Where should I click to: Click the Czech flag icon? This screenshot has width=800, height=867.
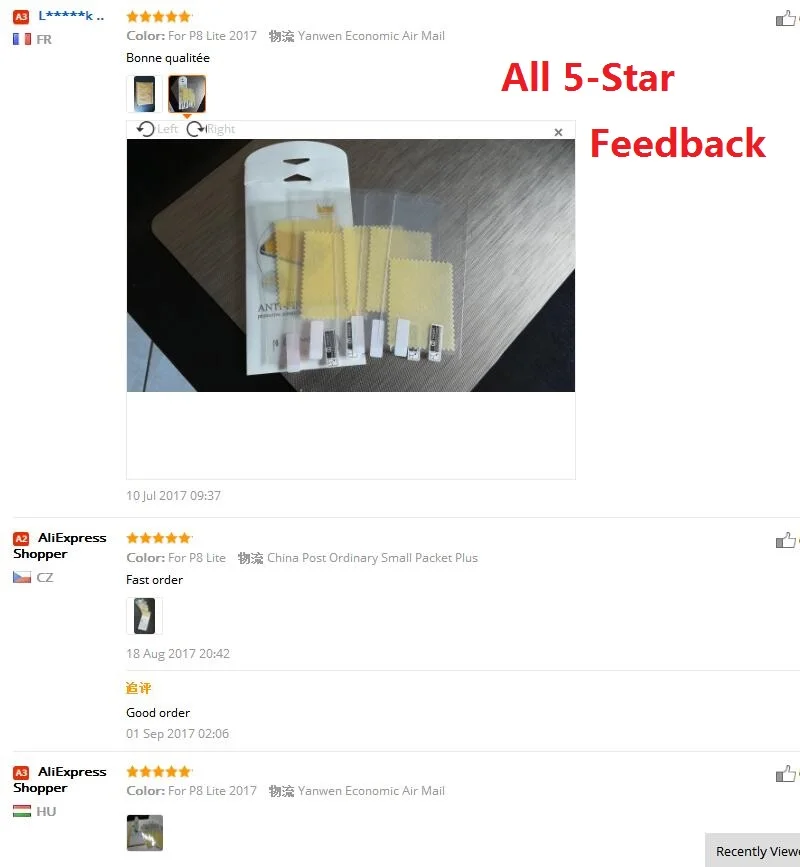tap(22, 577)
